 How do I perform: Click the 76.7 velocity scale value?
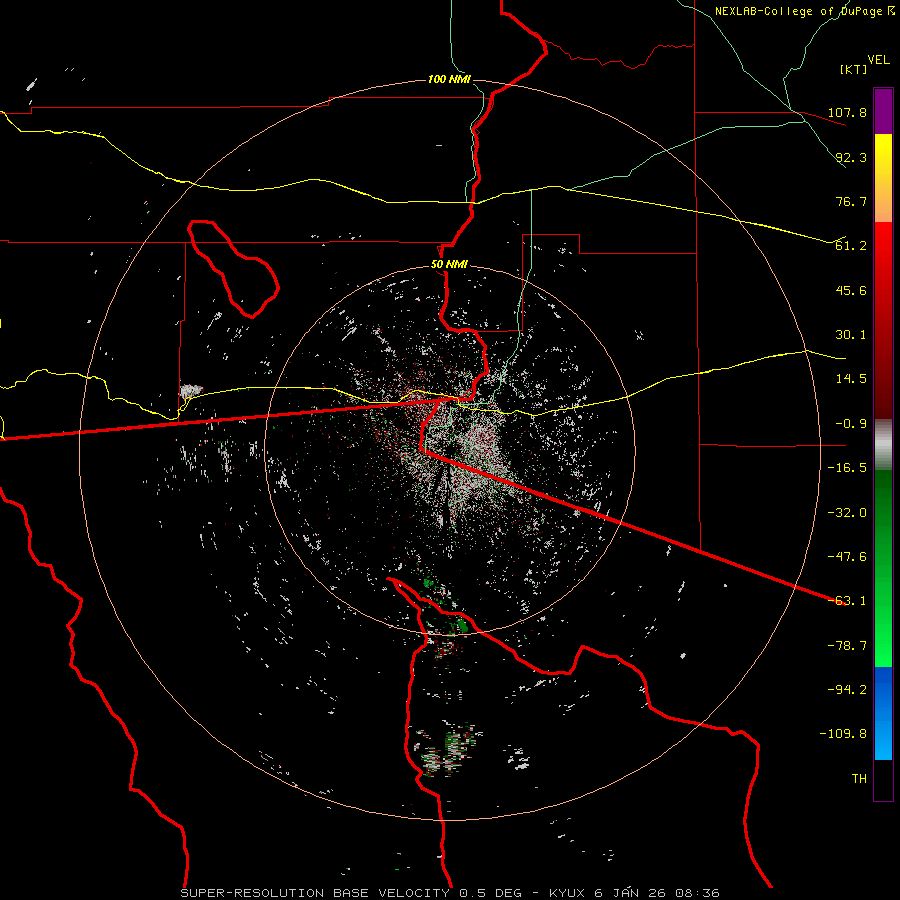pyautogui.click(x=851, y=201)
